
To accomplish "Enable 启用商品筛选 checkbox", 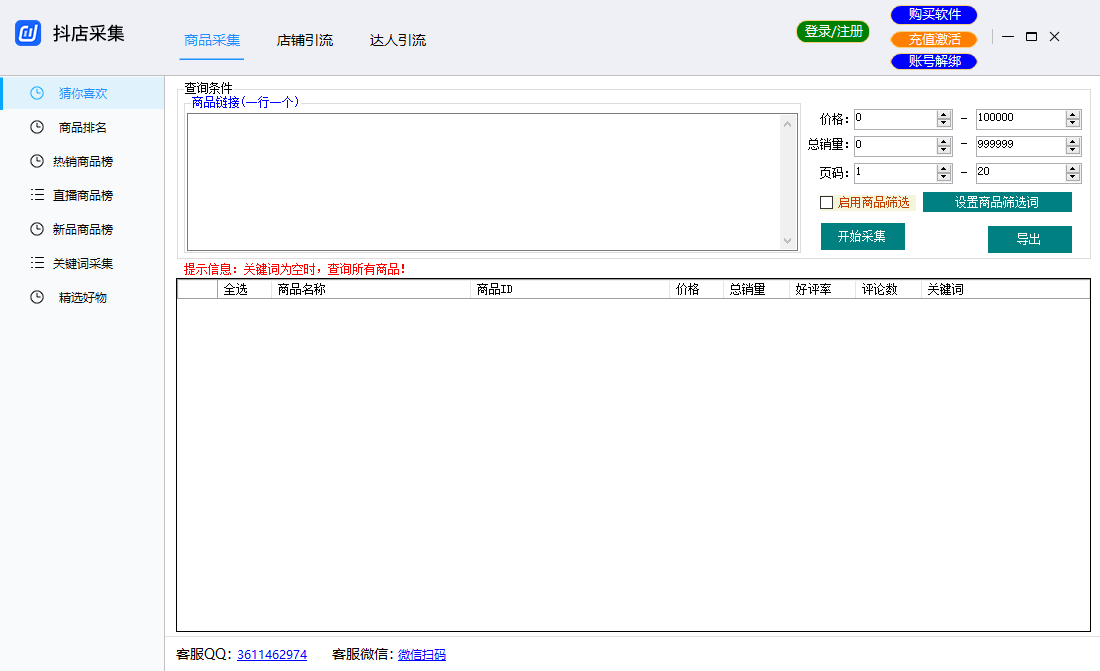I will click(827, 202).
